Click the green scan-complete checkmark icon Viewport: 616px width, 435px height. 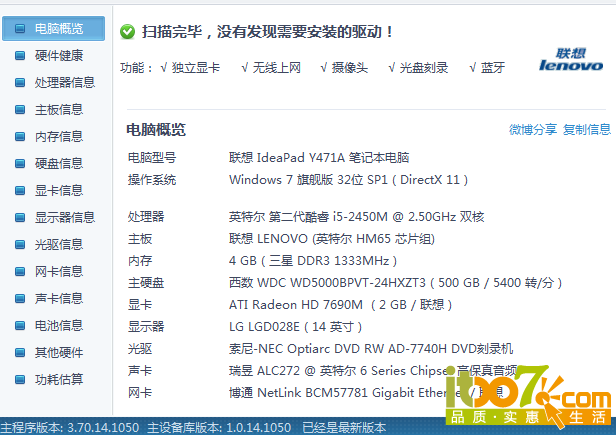click(127, 31)
